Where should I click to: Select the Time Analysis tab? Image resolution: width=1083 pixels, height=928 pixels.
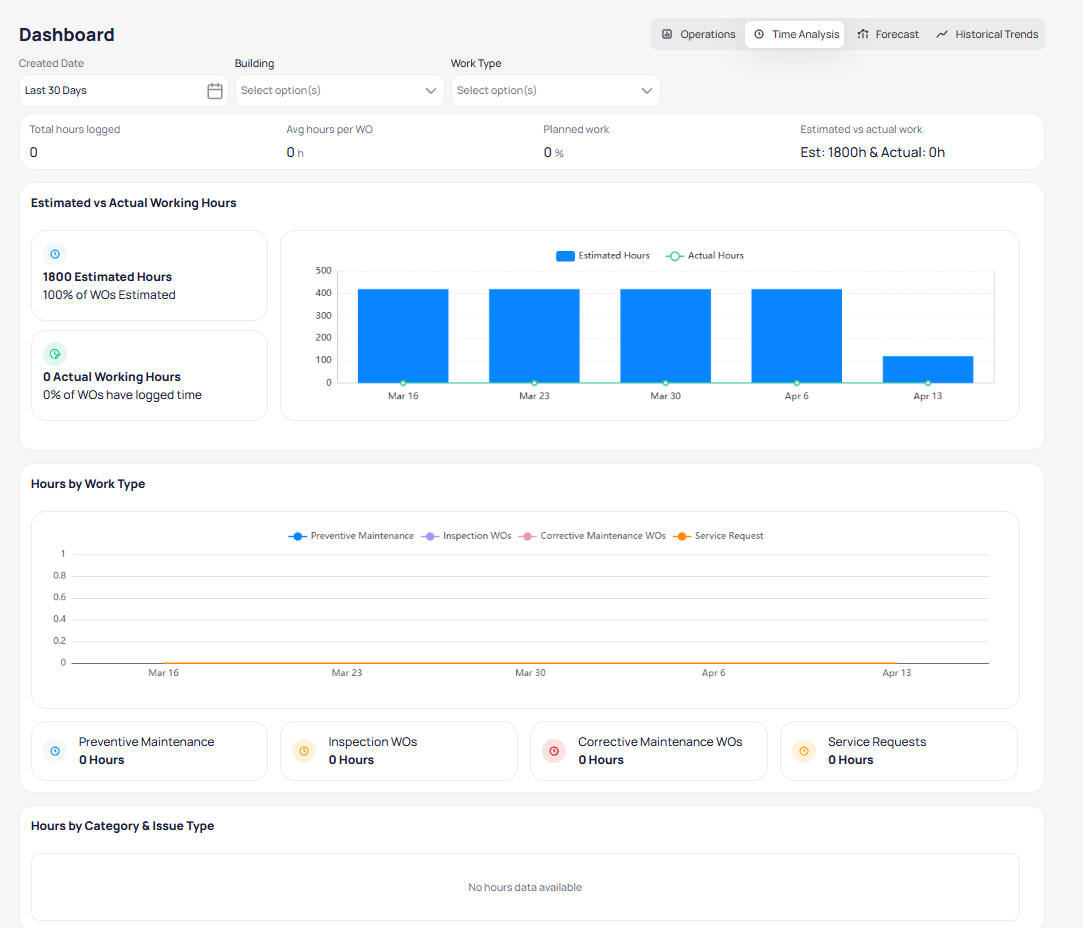click(796, 34)
